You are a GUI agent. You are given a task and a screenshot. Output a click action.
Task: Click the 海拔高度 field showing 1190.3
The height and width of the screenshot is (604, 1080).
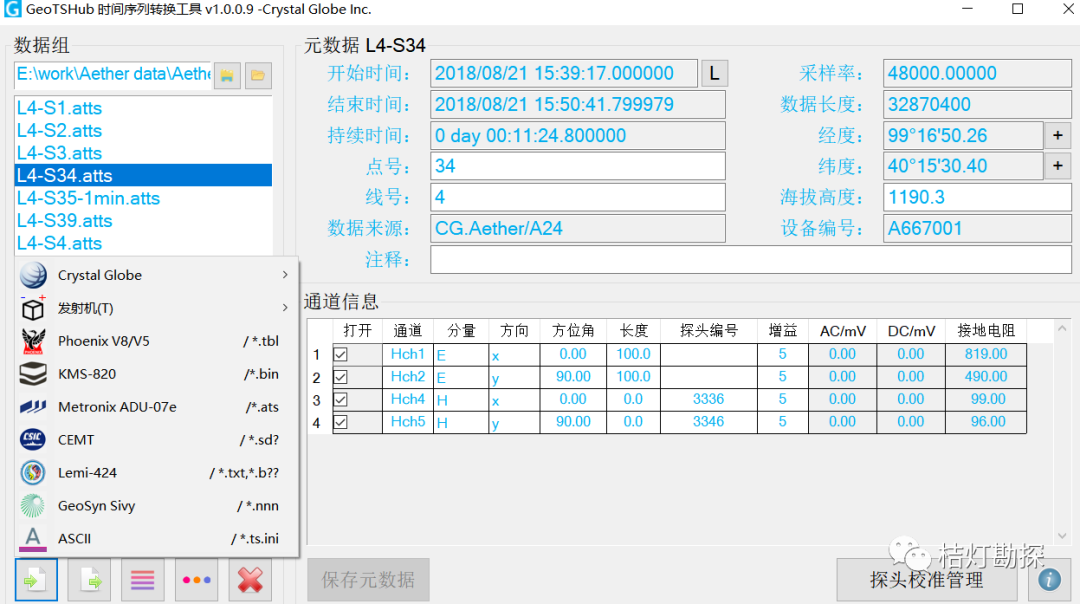tap(977, 198)
